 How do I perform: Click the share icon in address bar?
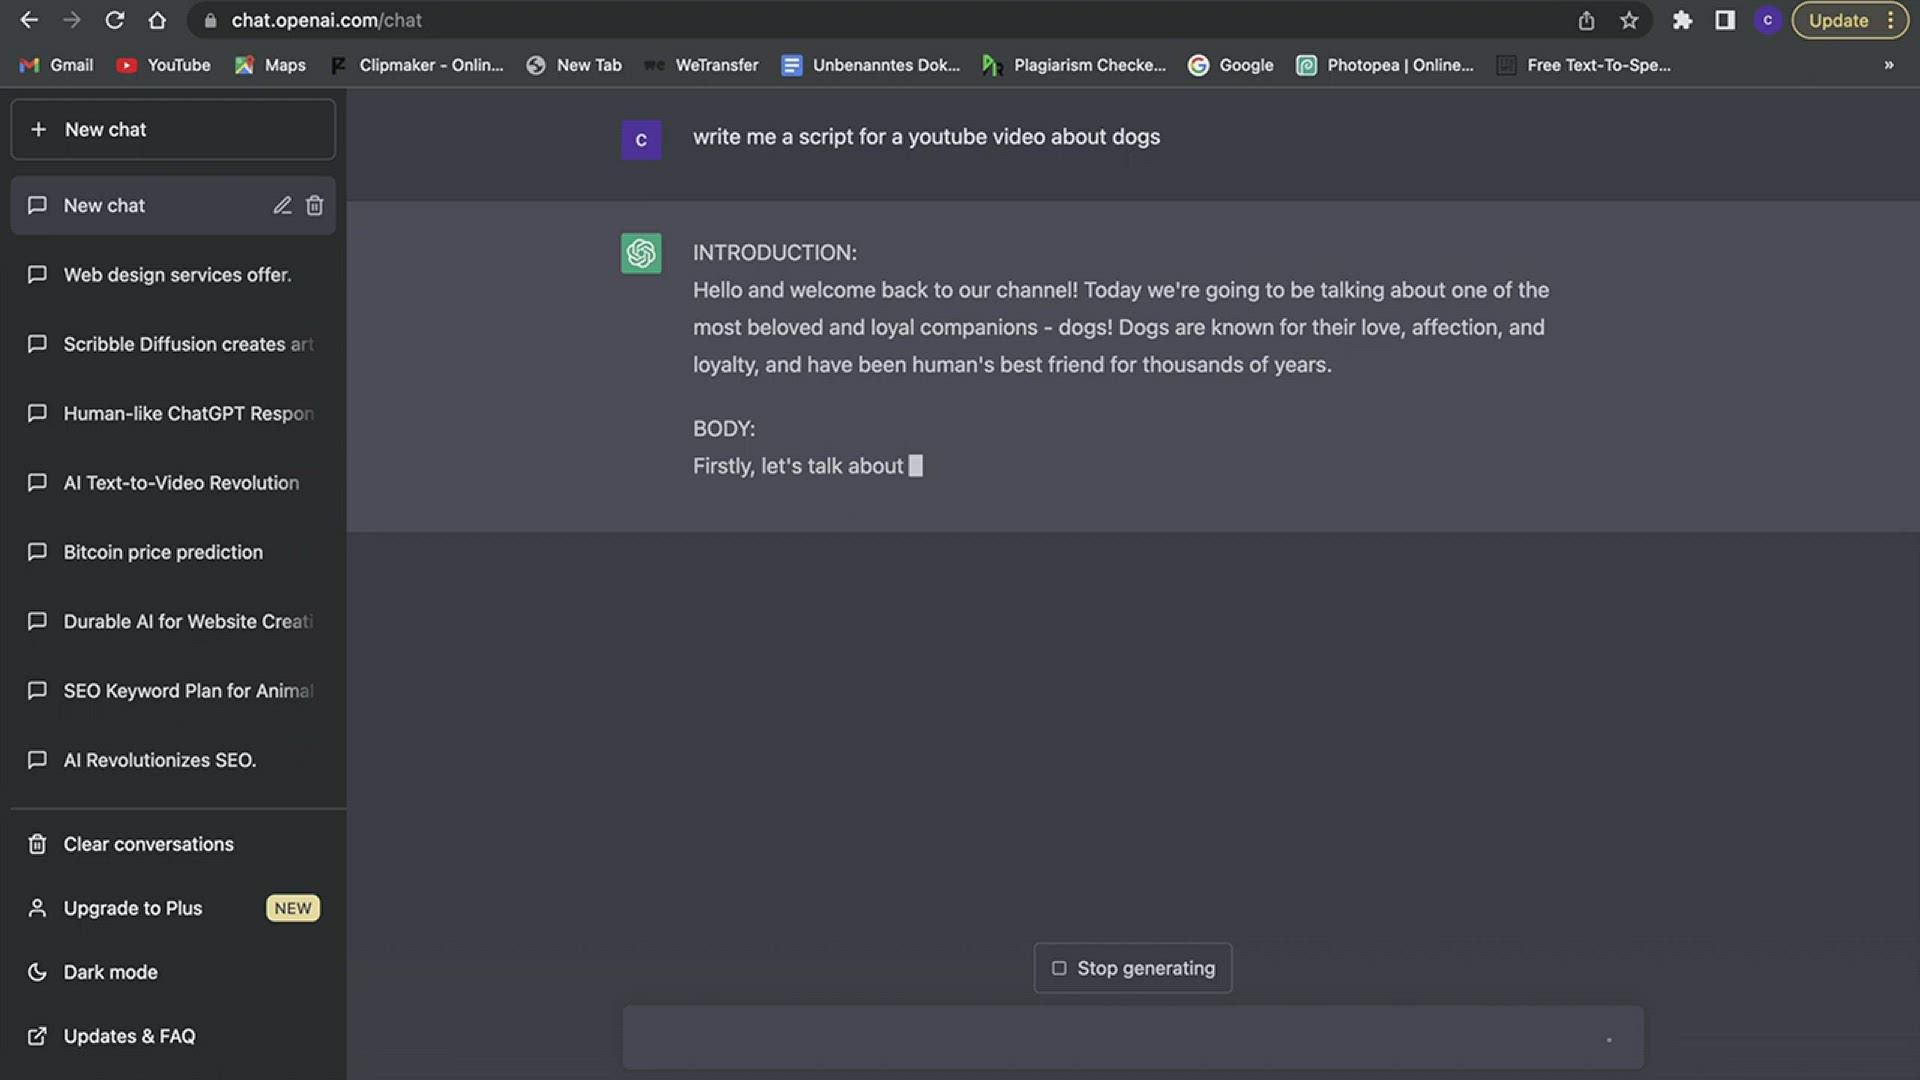pyautogui.click(x=1586, y=20)
